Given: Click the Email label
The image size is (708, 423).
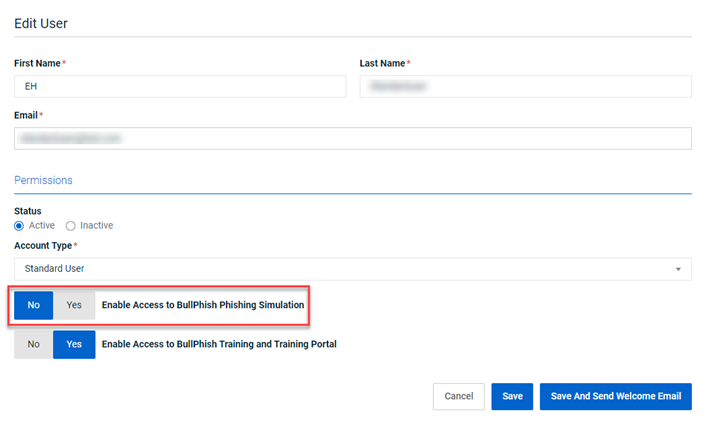Looking at the screenshot, I should pyautogui.click(x=26, y=115).
